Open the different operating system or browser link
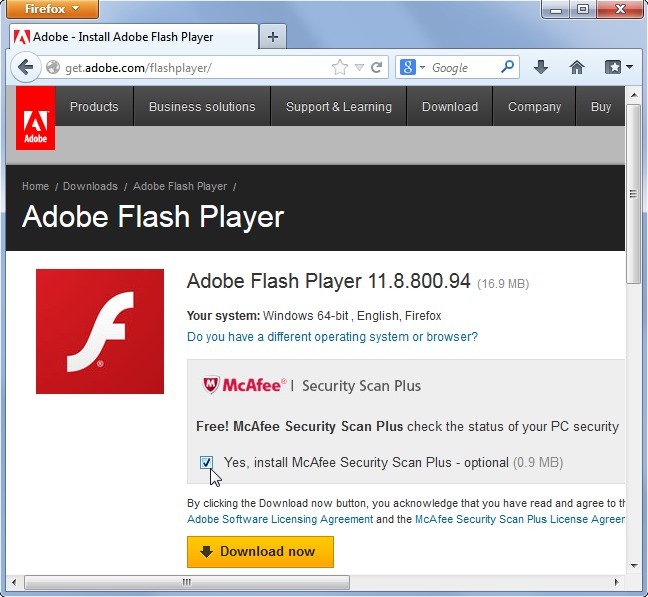648x597 pixels. [x=332, y=337]
